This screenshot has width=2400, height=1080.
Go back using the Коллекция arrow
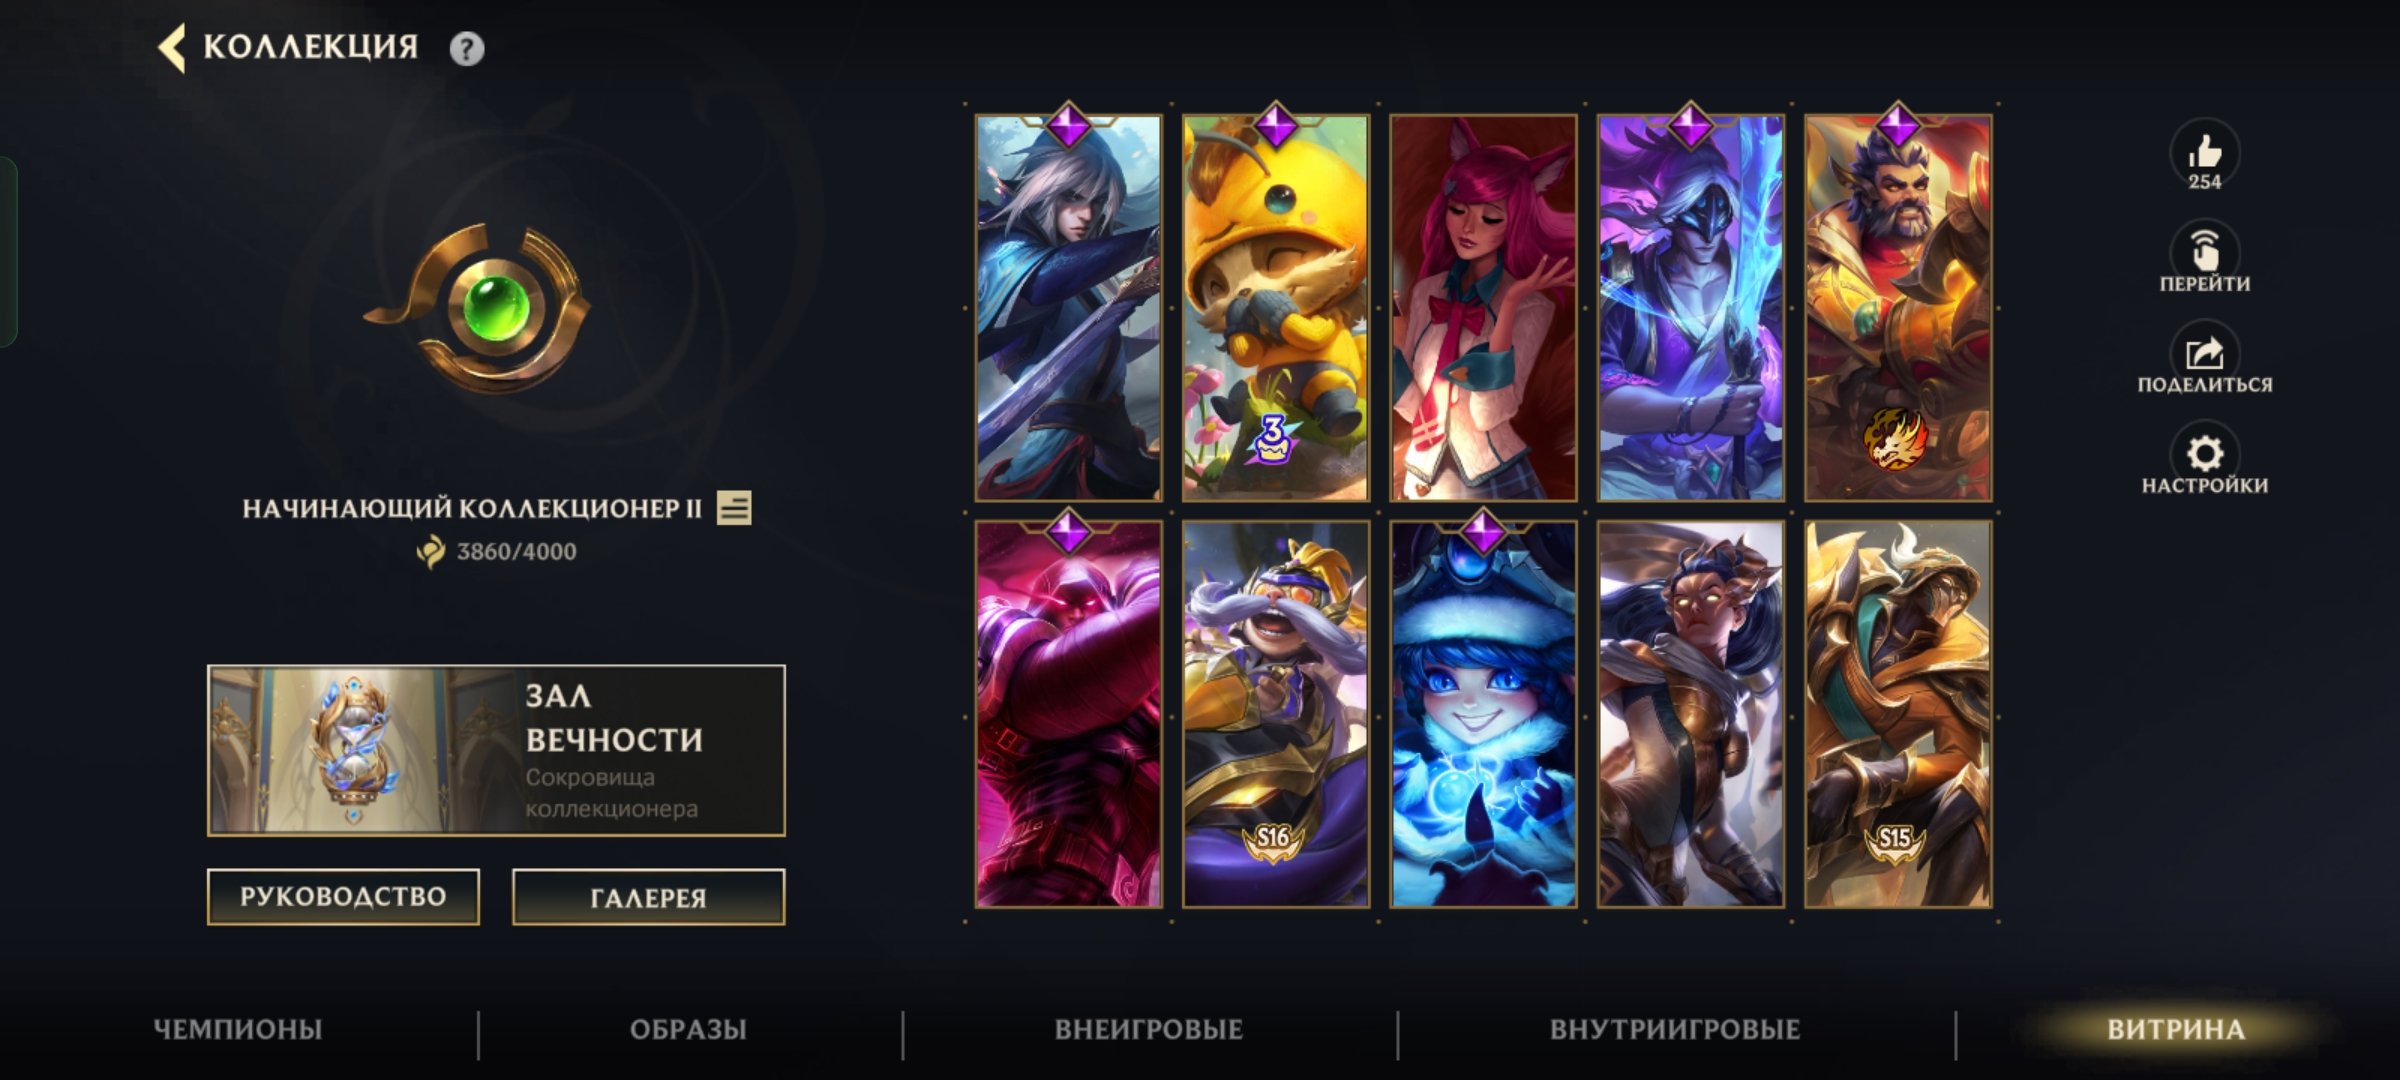172,48
